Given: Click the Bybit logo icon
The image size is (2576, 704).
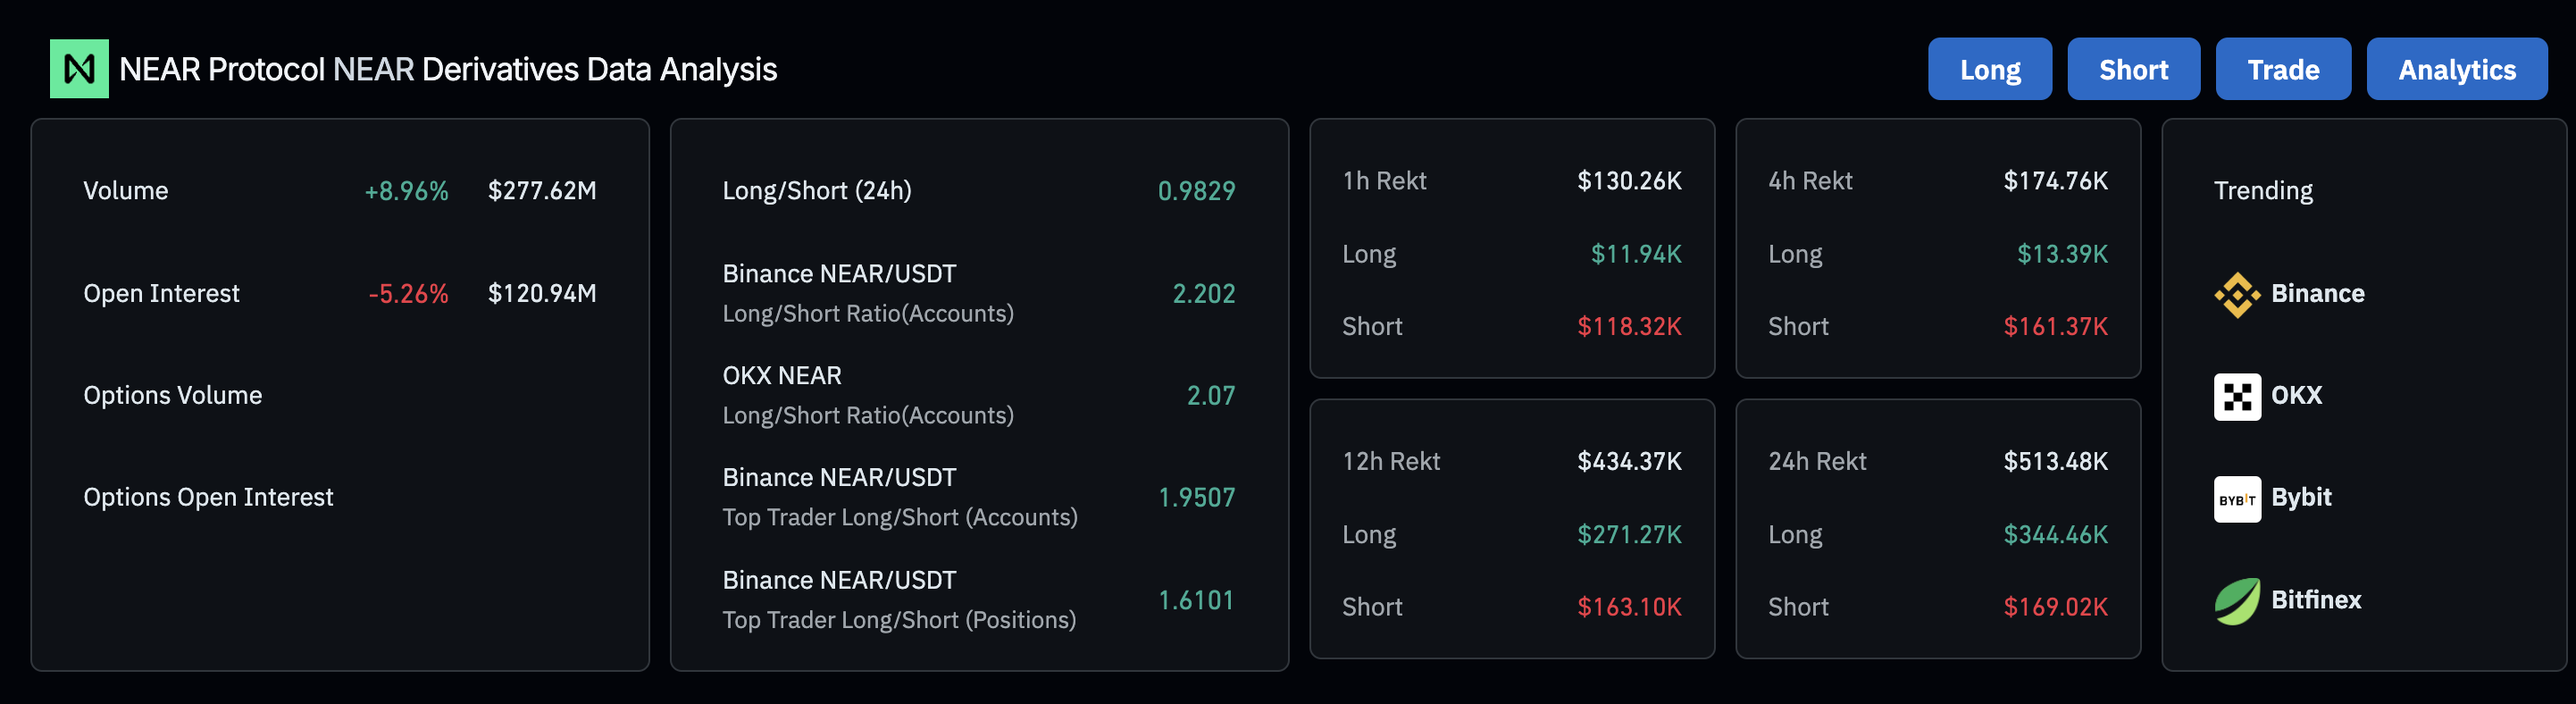Looking at the screenshot, I should 2236,498.
